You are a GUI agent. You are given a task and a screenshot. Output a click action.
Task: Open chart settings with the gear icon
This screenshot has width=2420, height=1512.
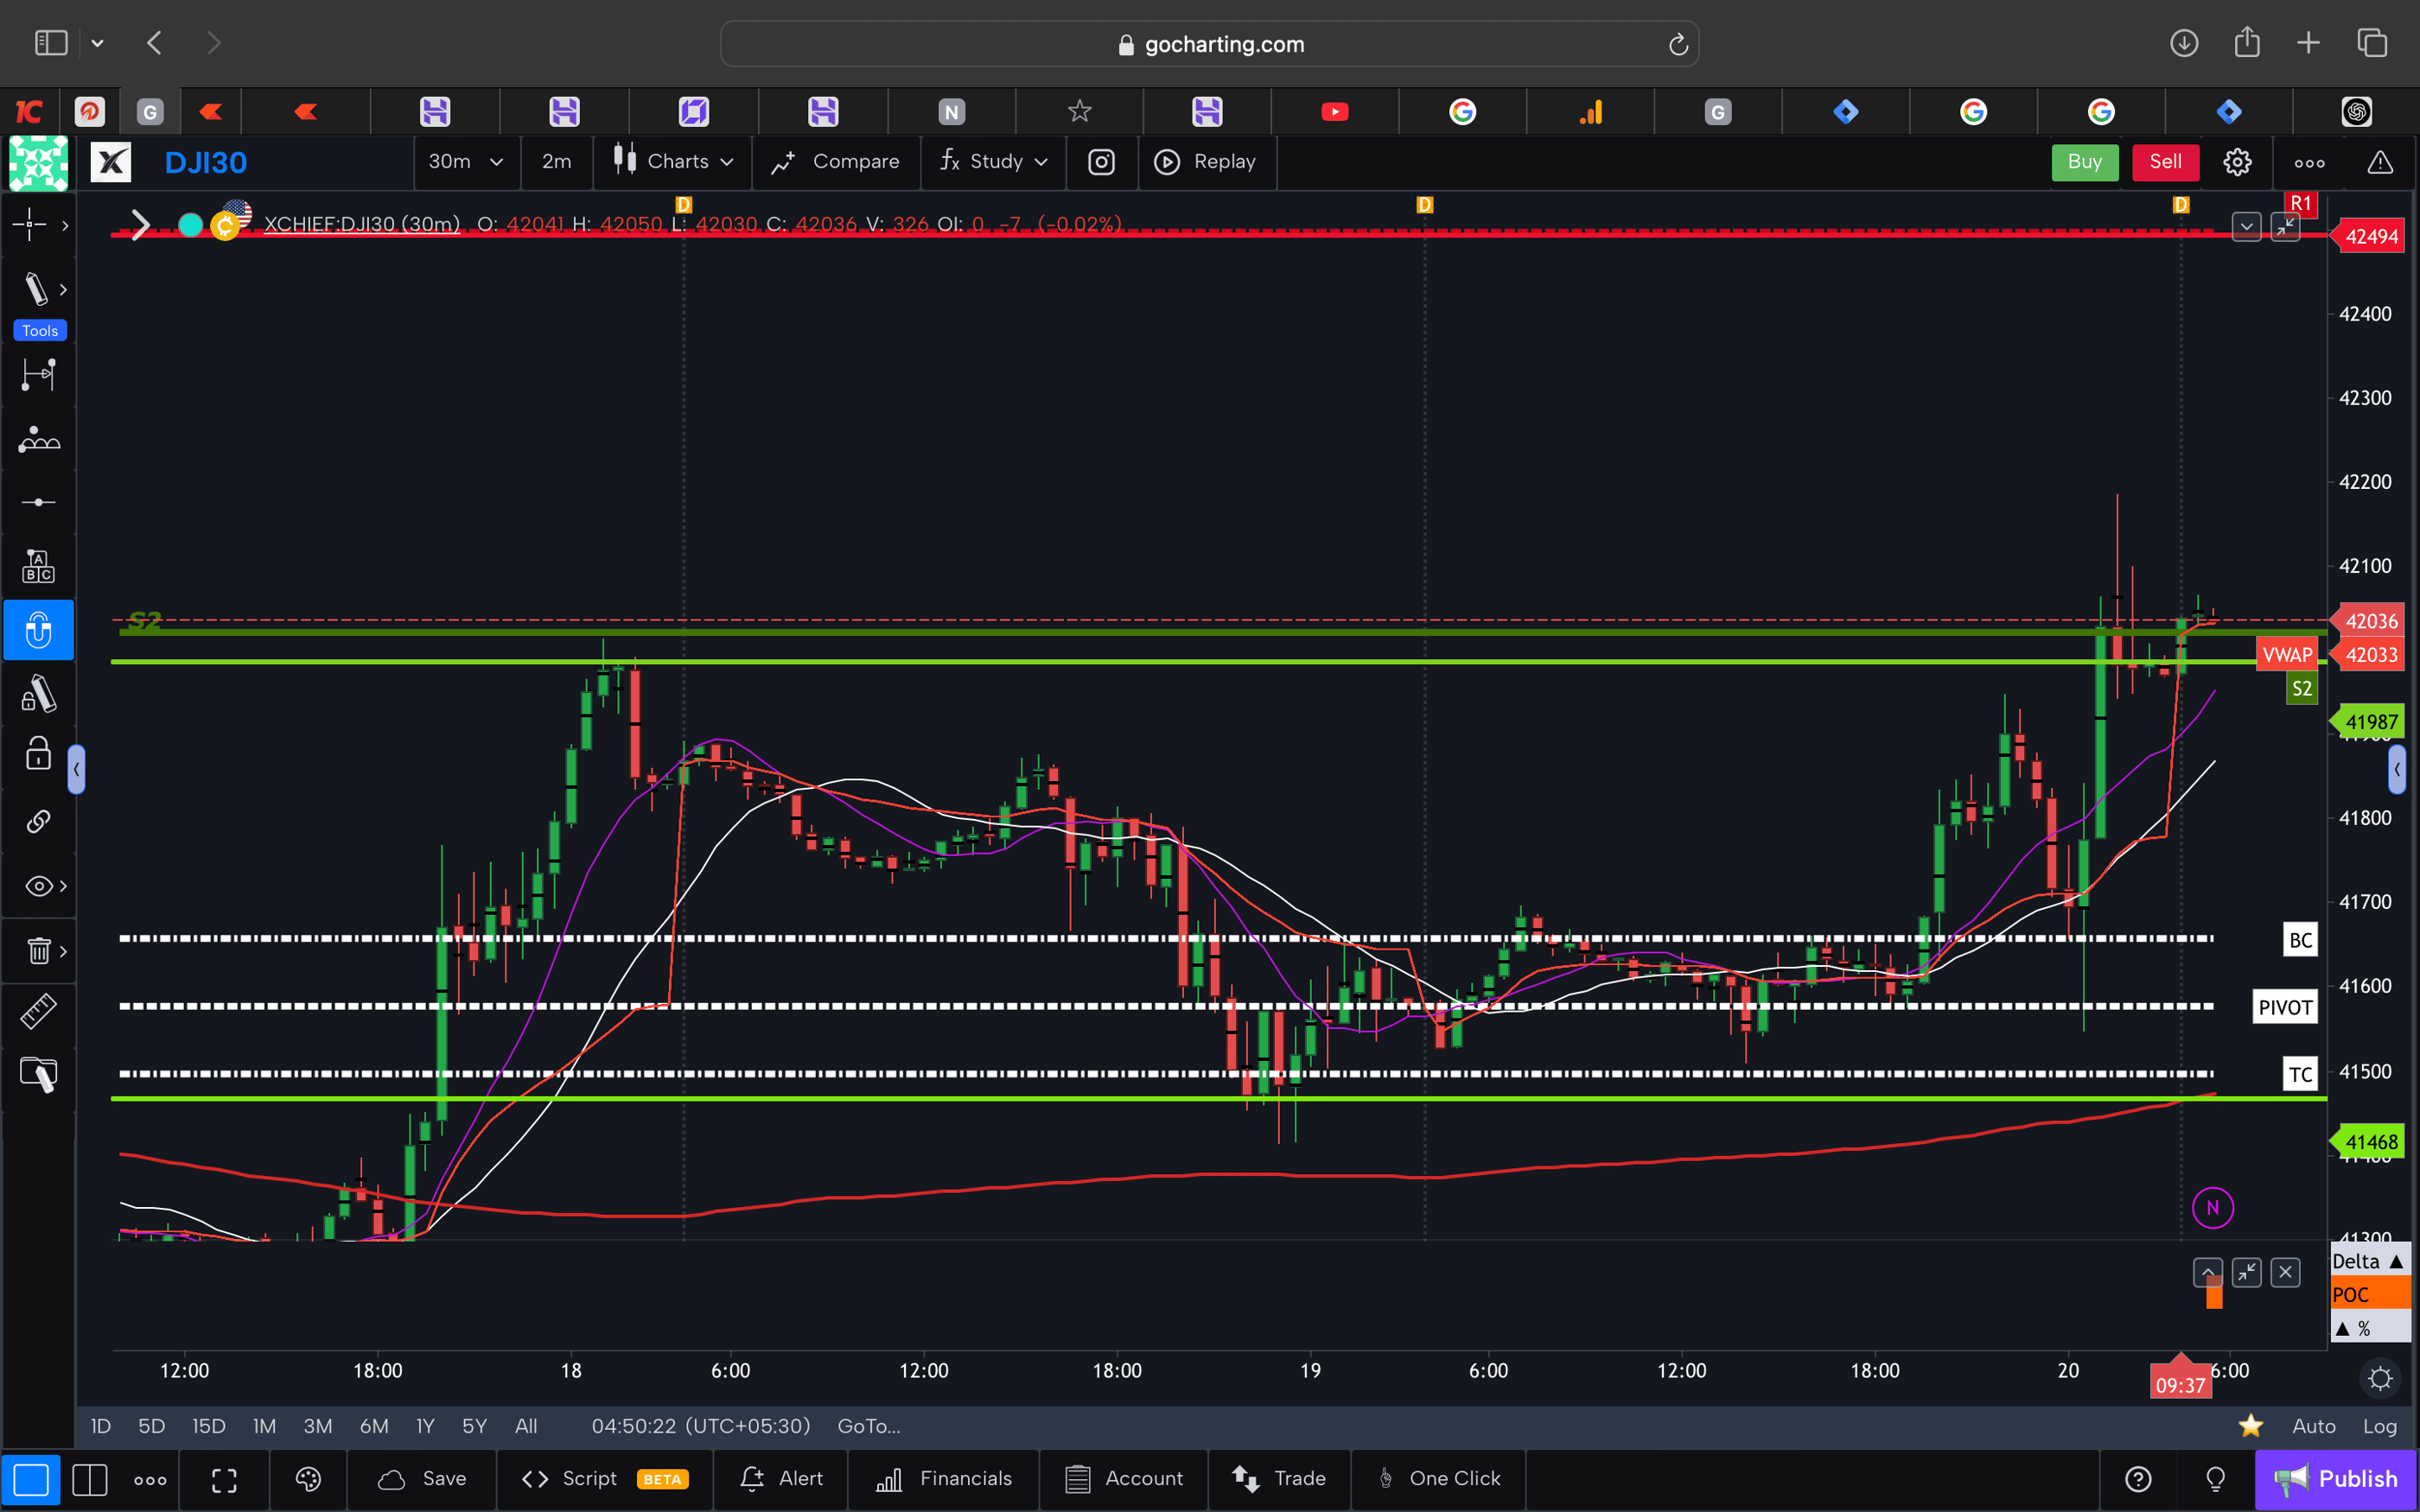click(2237, 161)
